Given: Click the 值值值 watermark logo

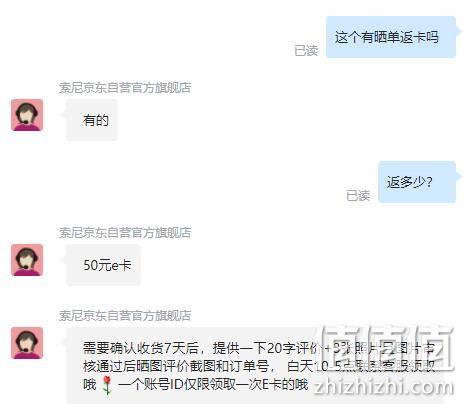Looking at the screenshot, I should click(386, 349).
